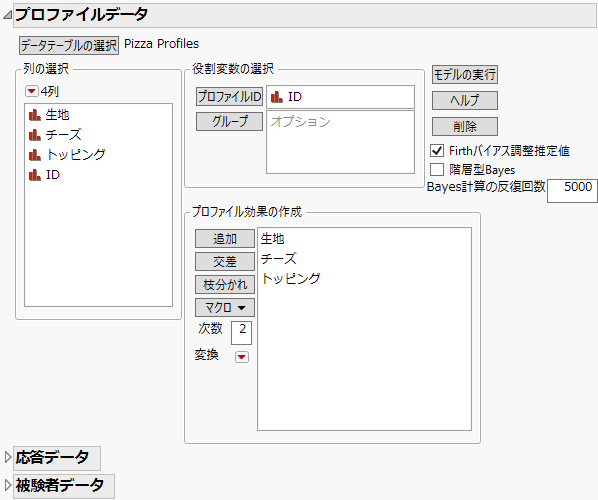Open the 変換 red triangle menu
This screenshot has width=598, height=500.
(x=242, y=357)
